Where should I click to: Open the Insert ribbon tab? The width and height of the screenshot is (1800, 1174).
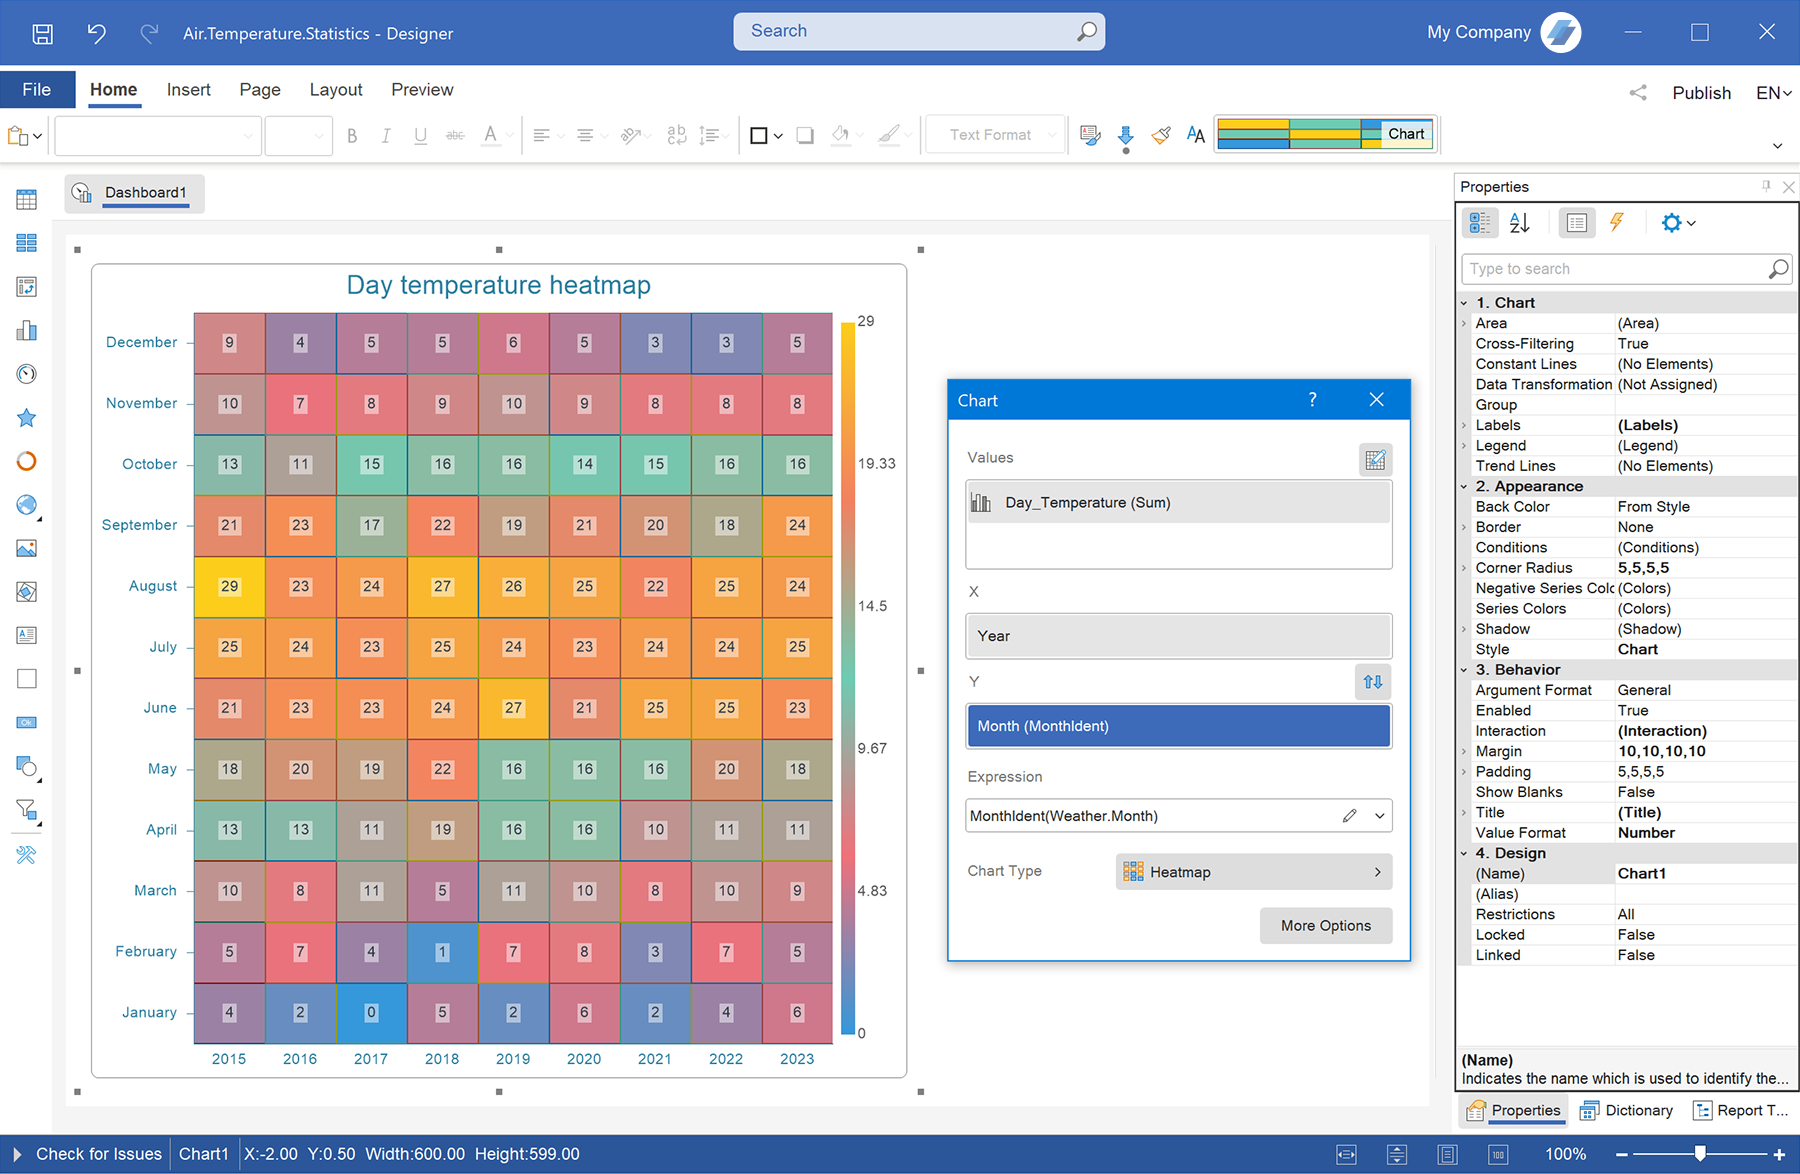[x=188, y=90]
